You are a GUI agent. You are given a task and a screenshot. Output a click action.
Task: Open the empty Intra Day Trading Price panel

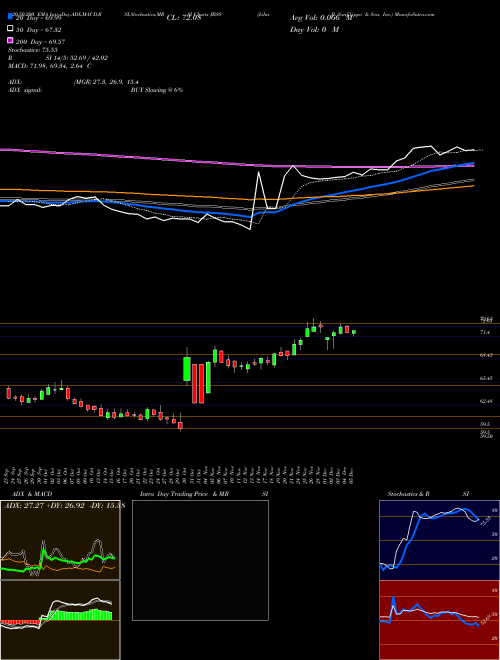200,560
